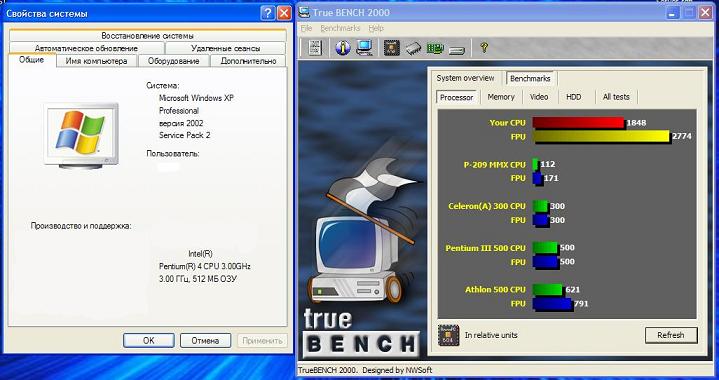Open the blue info icon in toolbar
Image resolution: width=719 pixels, height=380 pixels.
[x=343, y=47]
